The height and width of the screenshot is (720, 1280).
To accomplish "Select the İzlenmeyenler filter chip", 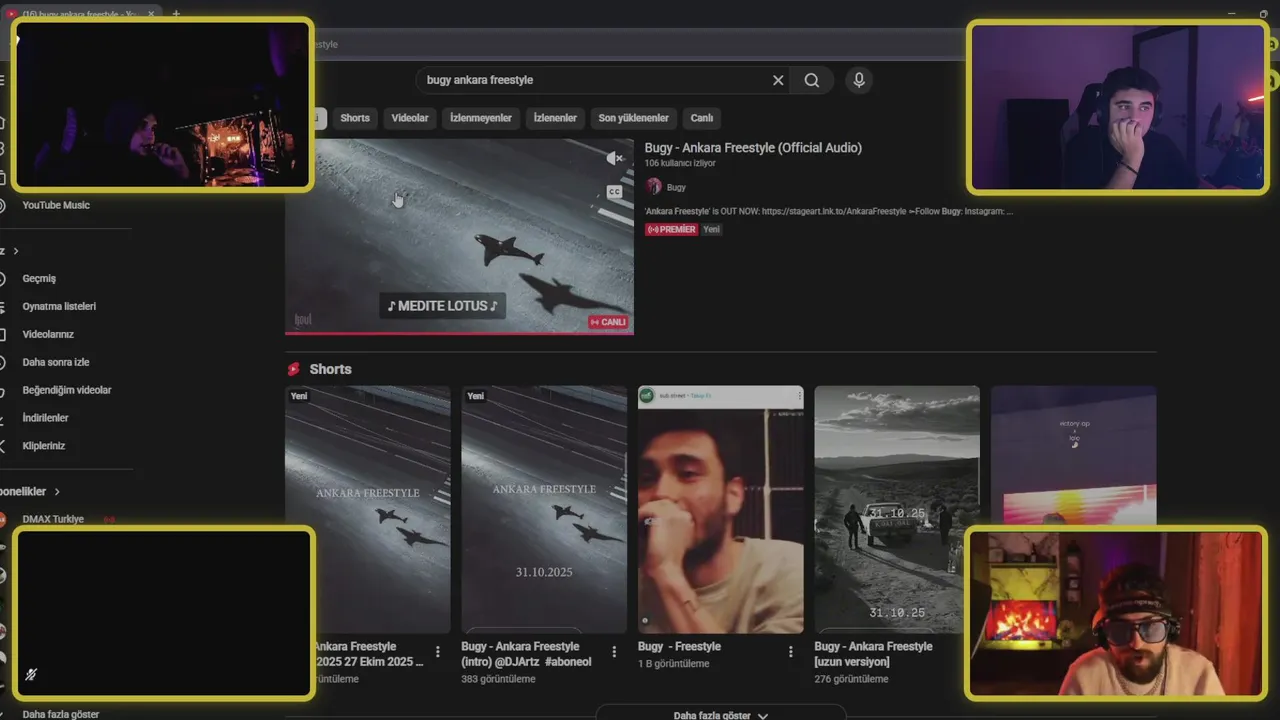I will [481, 118].
